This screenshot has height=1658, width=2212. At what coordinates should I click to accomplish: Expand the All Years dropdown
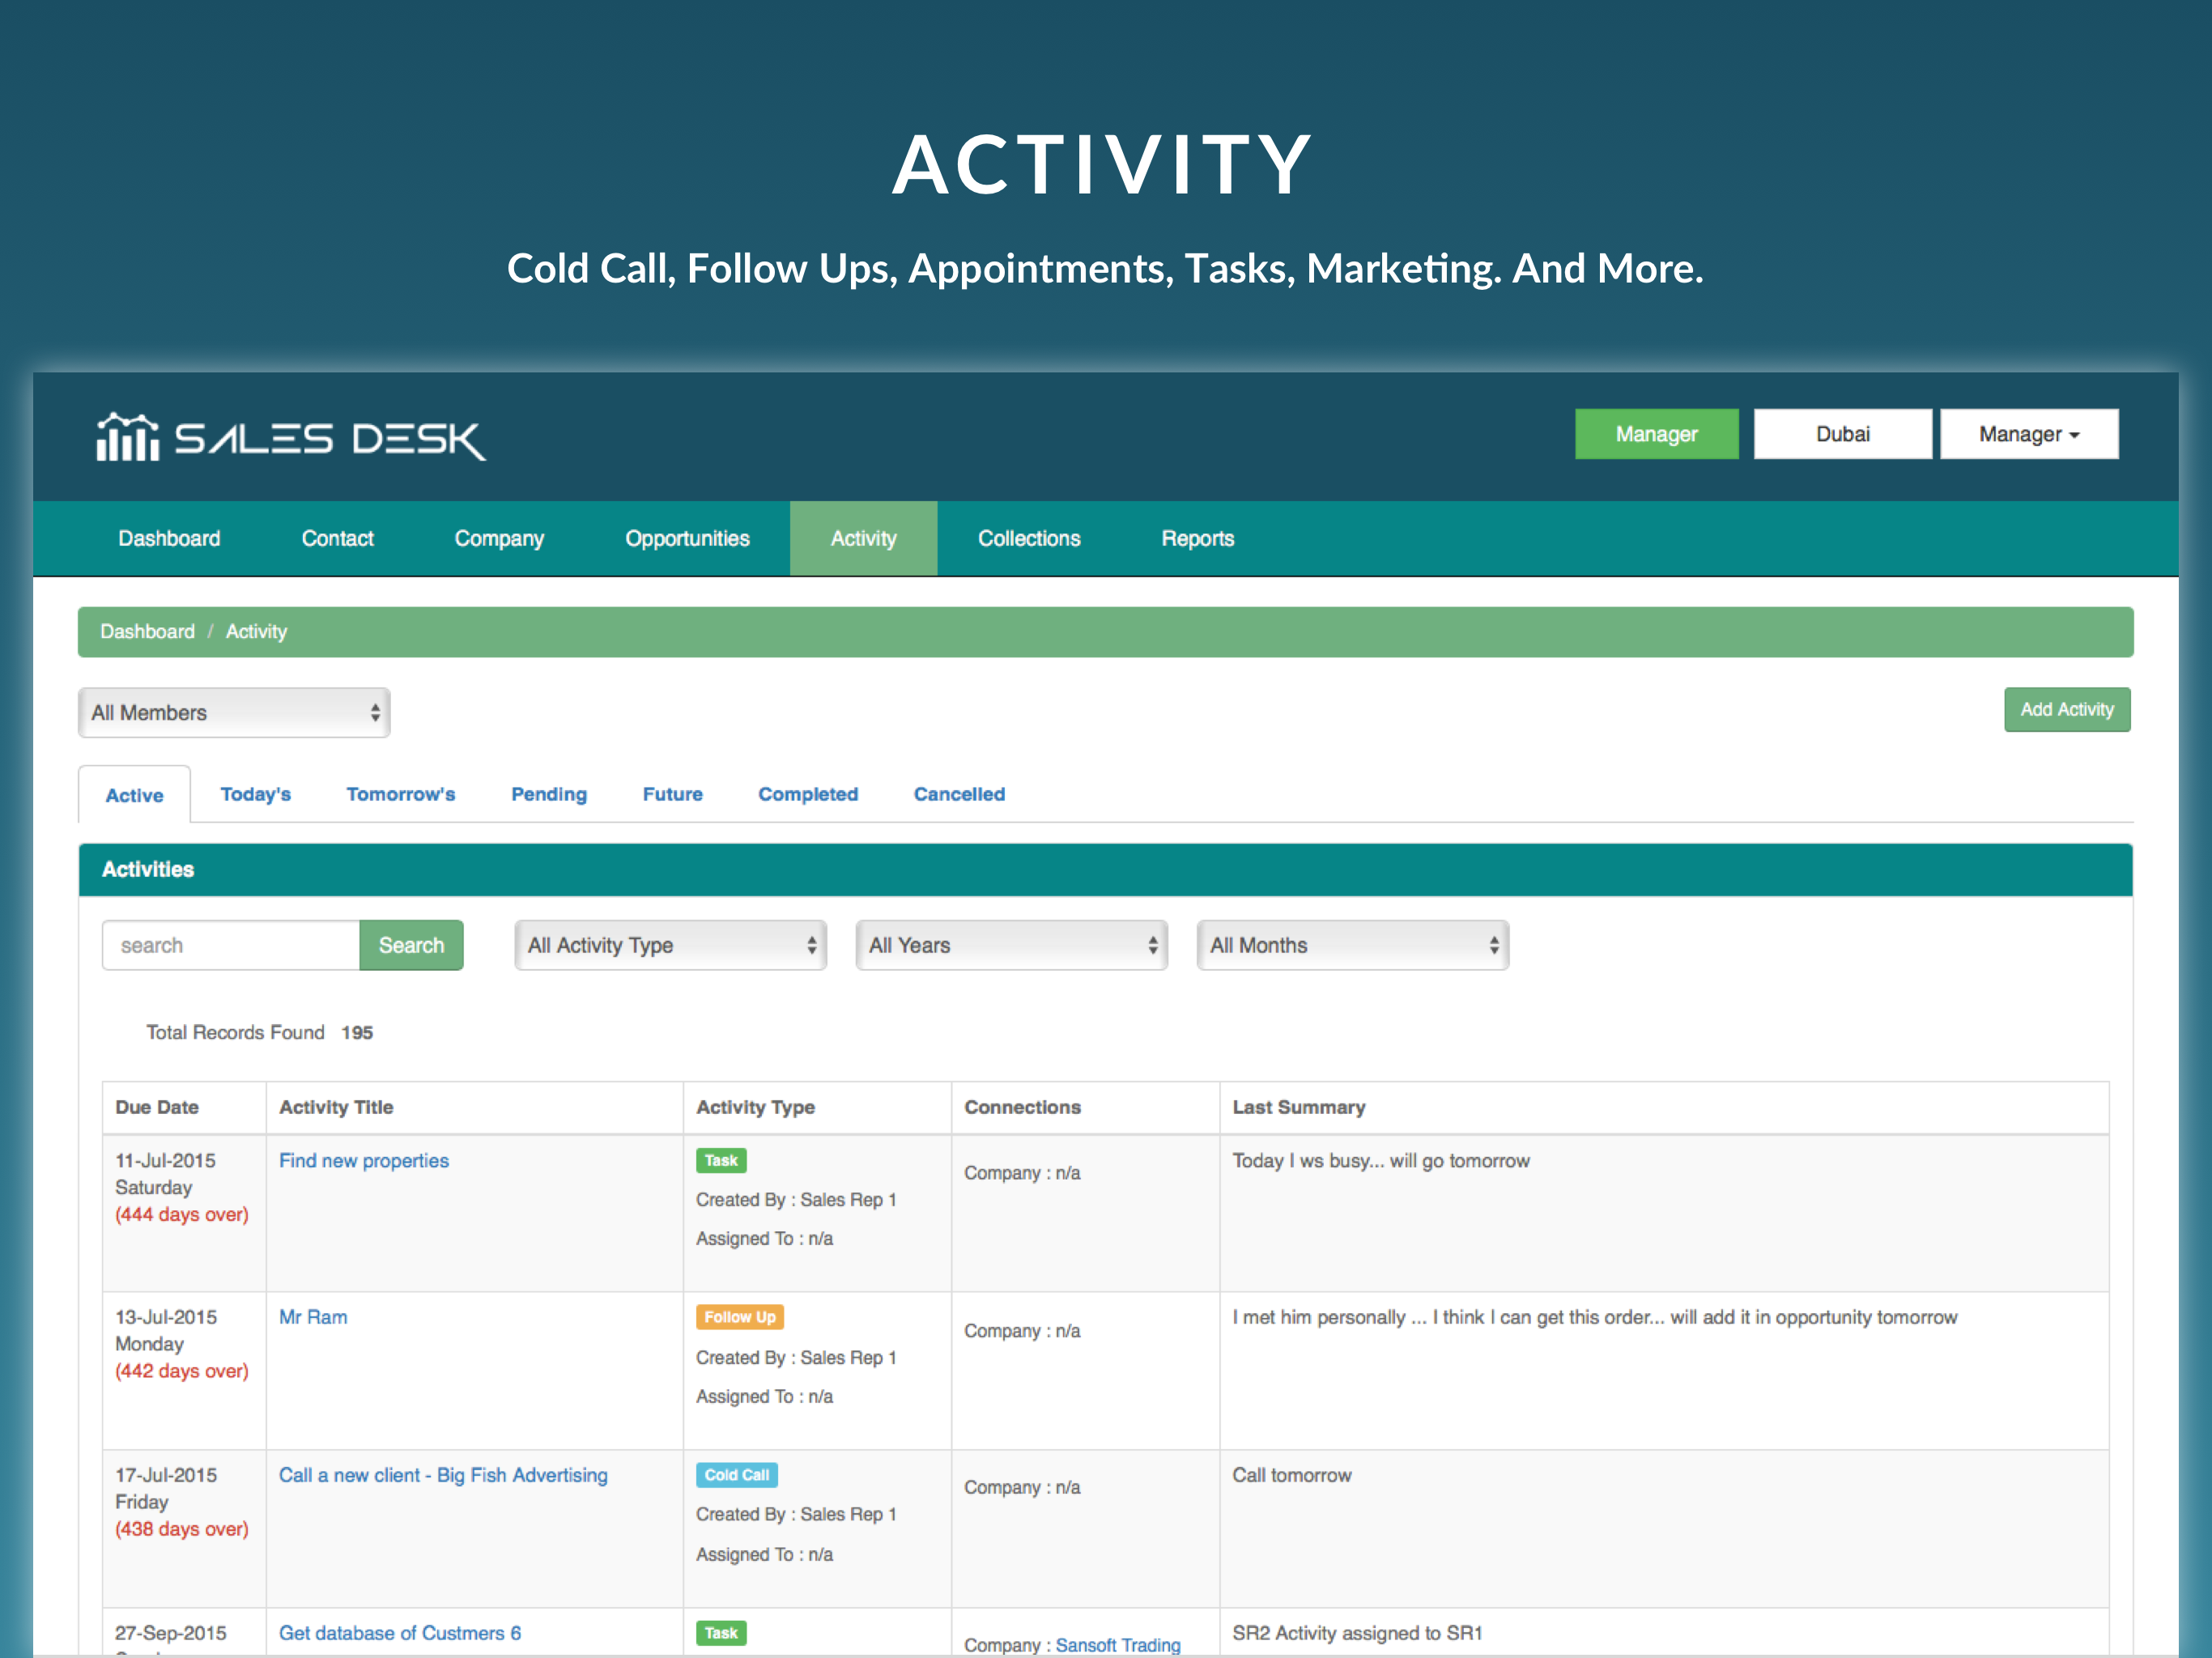(x=1011, y=945)
